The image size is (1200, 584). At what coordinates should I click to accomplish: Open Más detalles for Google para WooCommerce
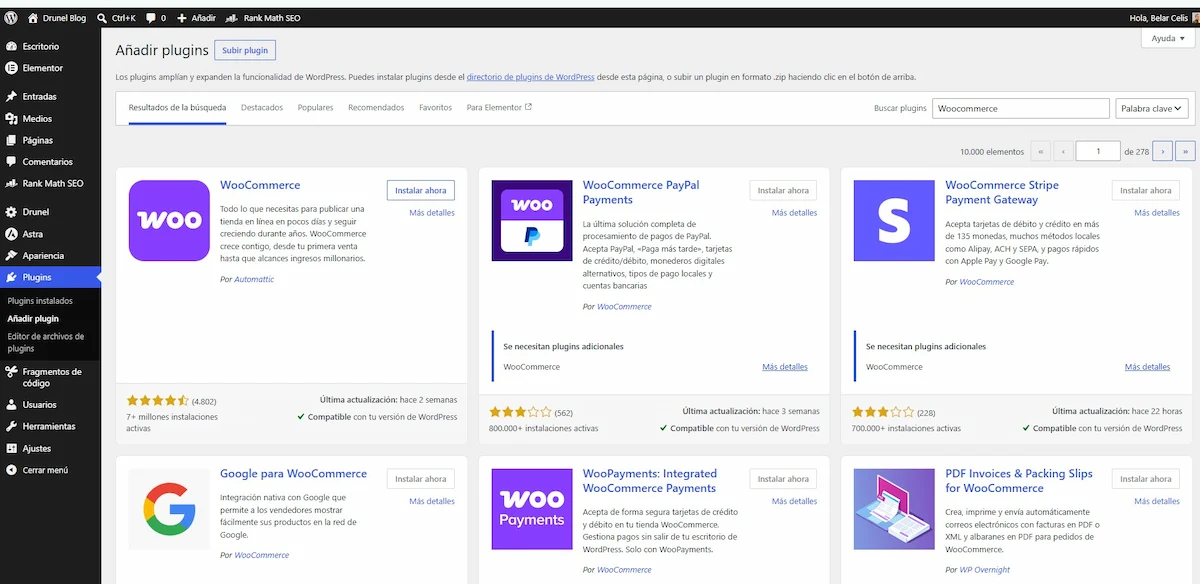432,502
